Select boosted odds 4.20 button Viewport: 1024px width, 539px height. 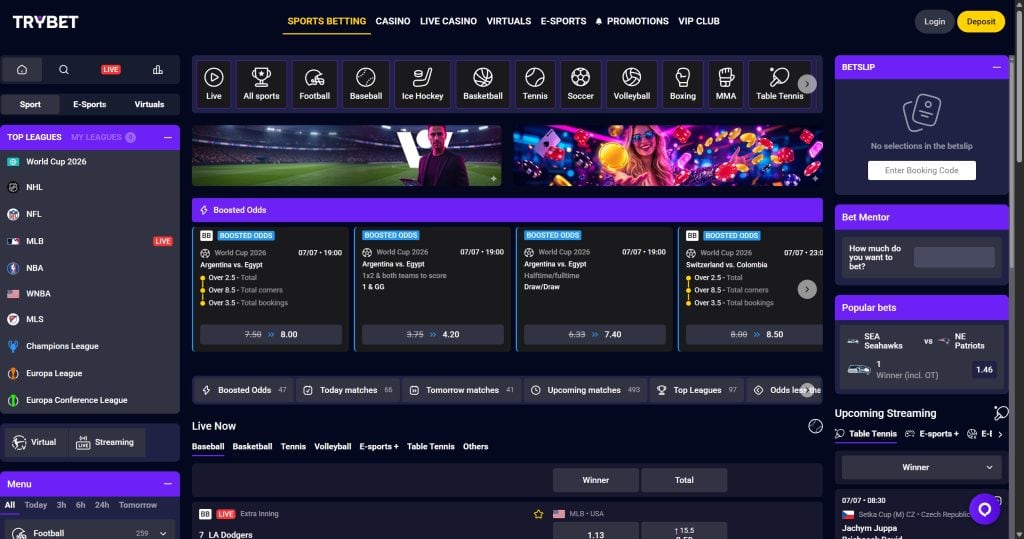(432, 335)
